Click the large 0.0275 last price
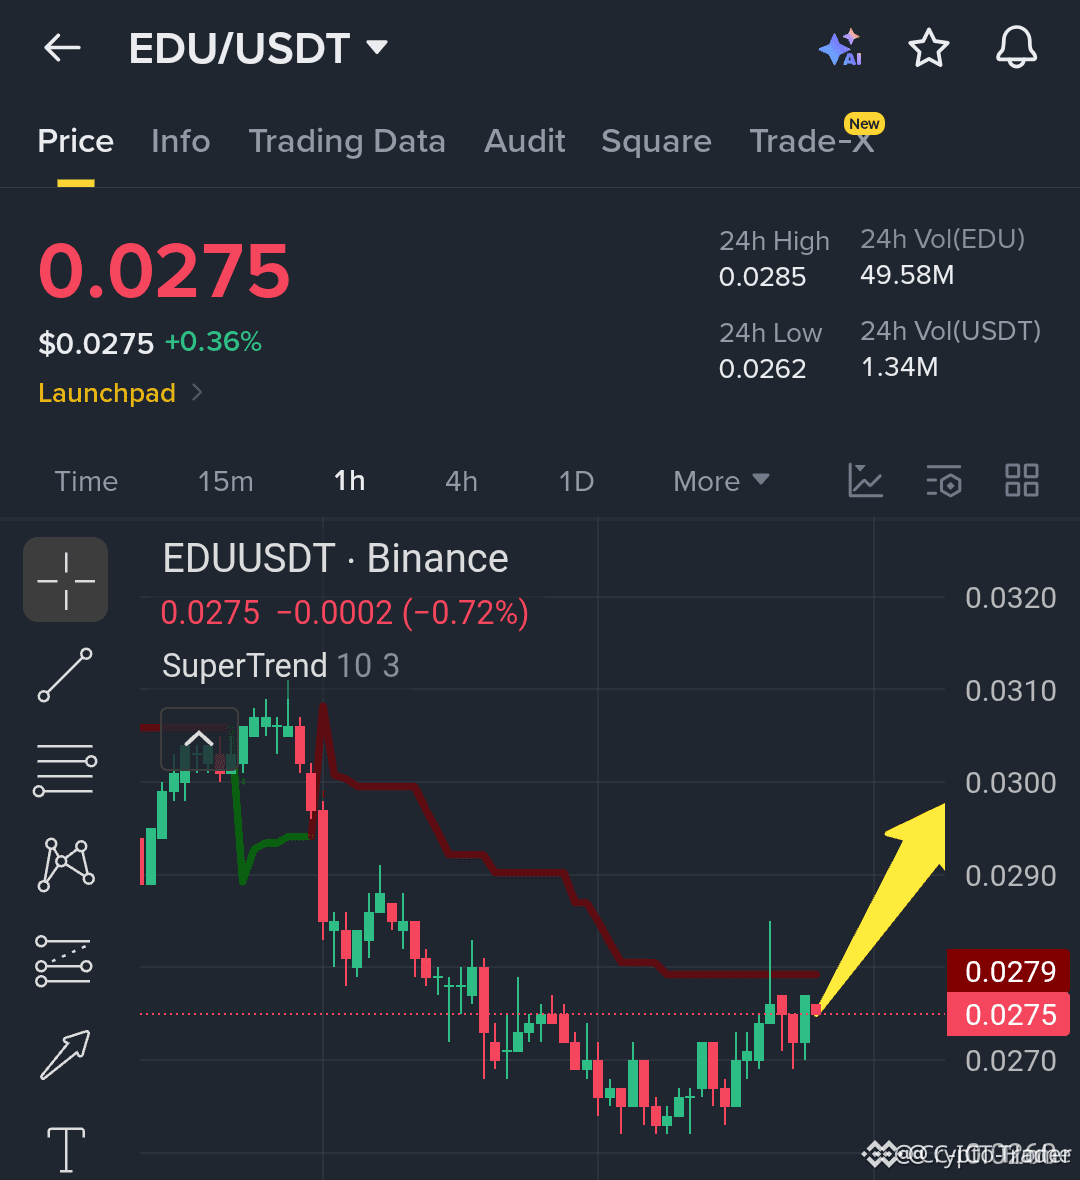This screenshot has height=1180, width=1080. tap(164, 271)
